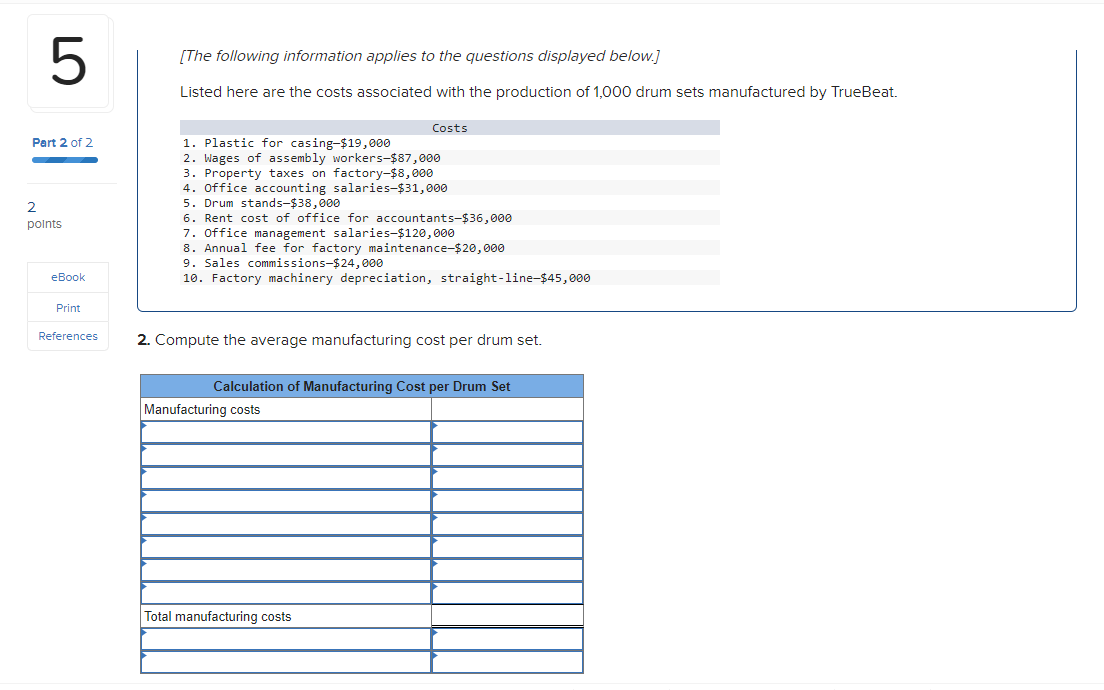Click the amount cell beside Manufacturing costs header

pos(506,408)
